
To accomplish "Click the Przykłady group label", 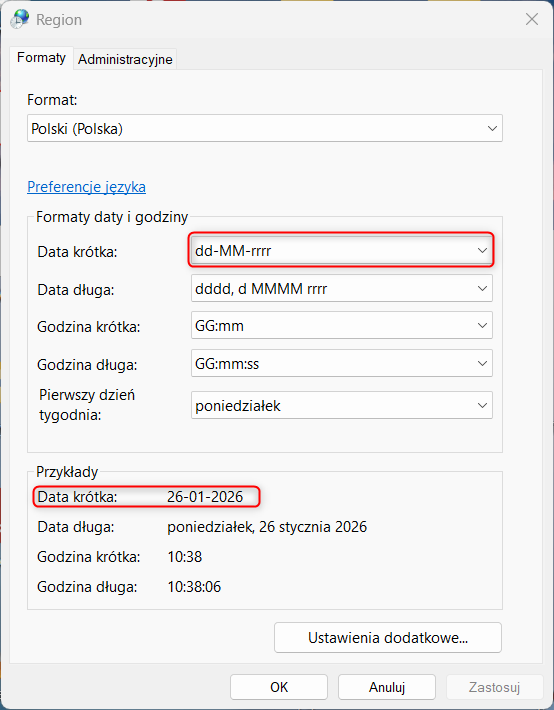I will (x=67, y=472).
